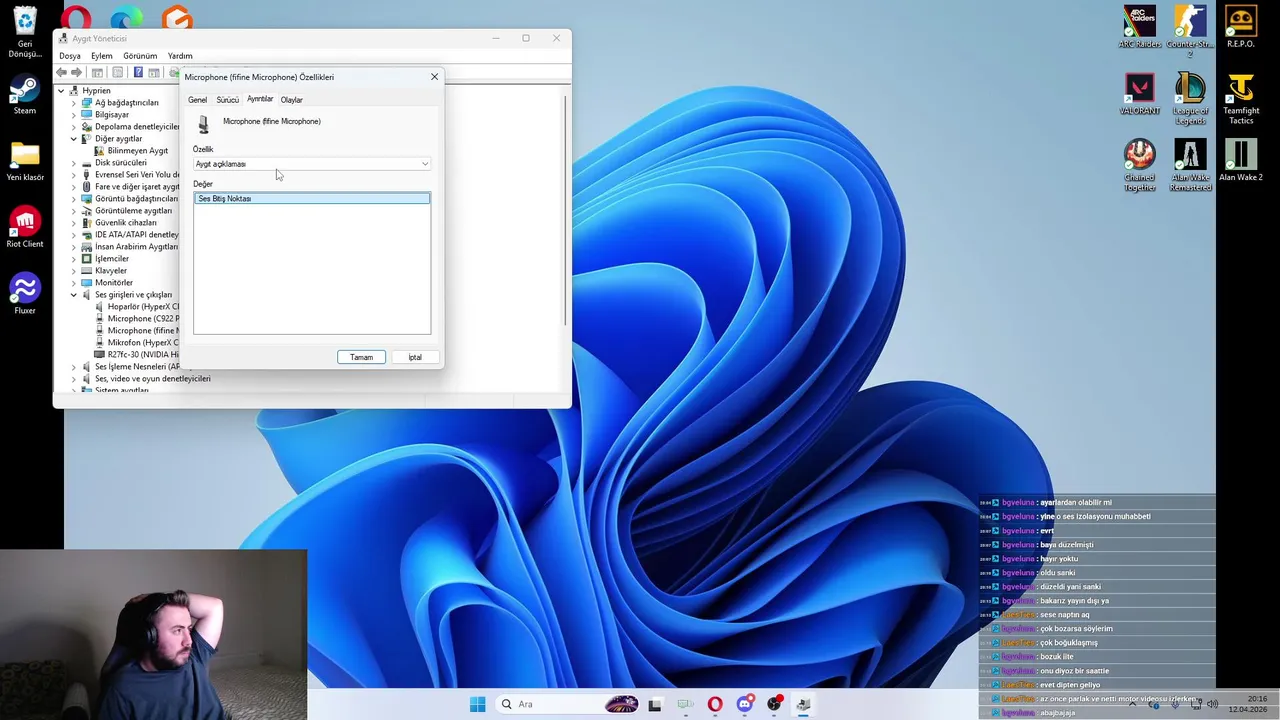Image resolution: width=1280 pixels, height=720 pixels.
Task: Open the Eylem menu
Action: (102, 56)
